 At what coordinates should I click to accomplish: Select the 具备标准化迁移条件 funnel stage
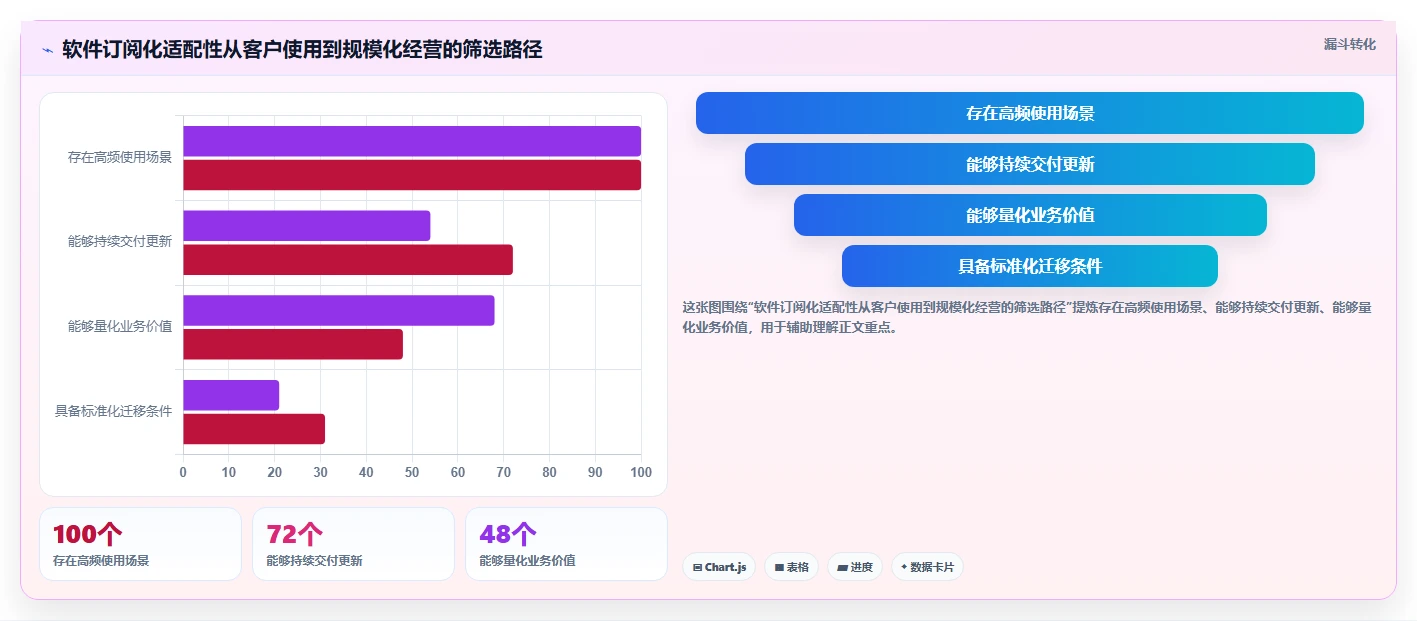click(1030, 266)
